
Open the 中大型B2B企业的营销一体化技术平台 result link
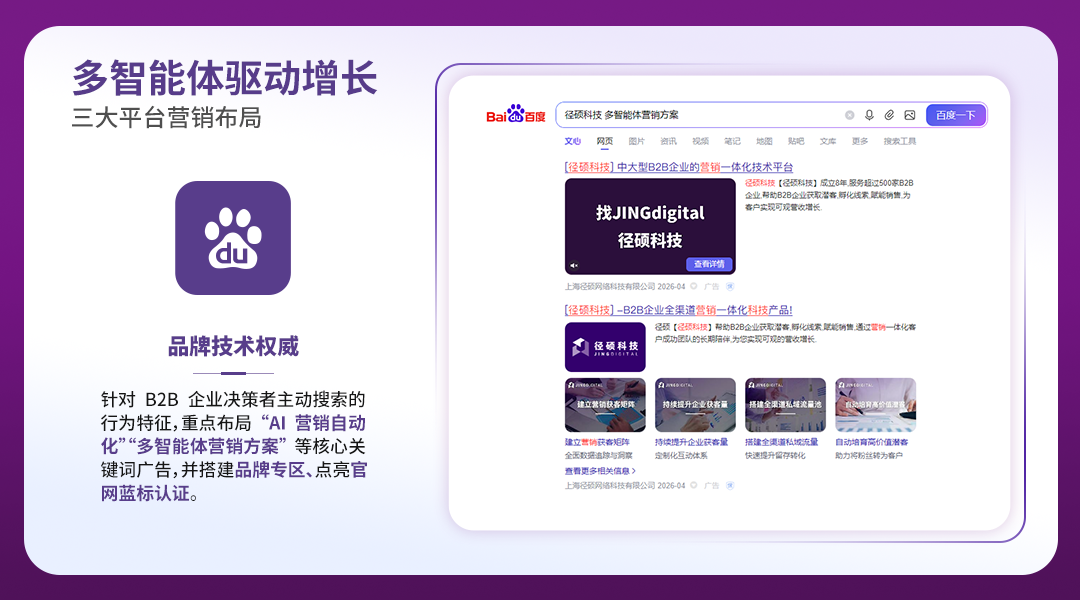678,167
